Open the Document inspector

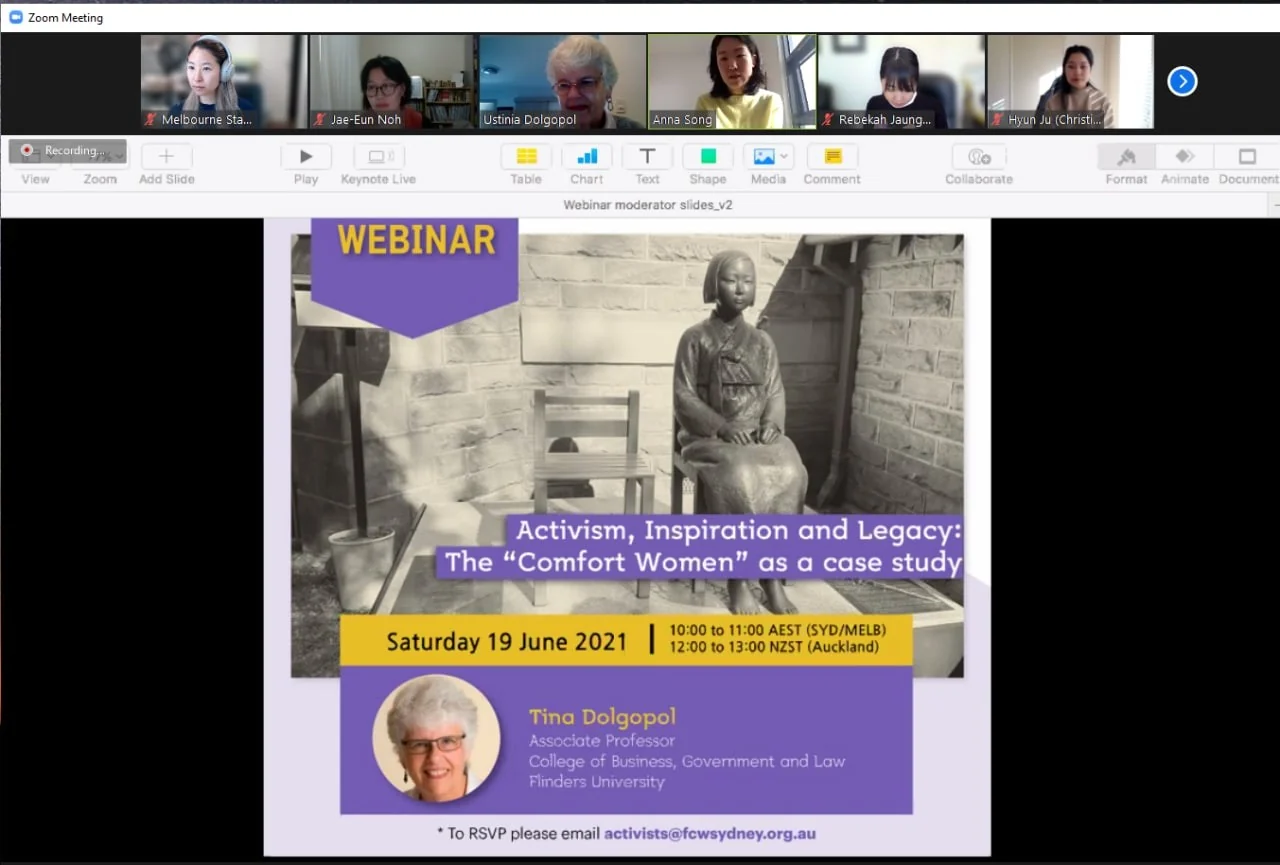click(1247, 156)
